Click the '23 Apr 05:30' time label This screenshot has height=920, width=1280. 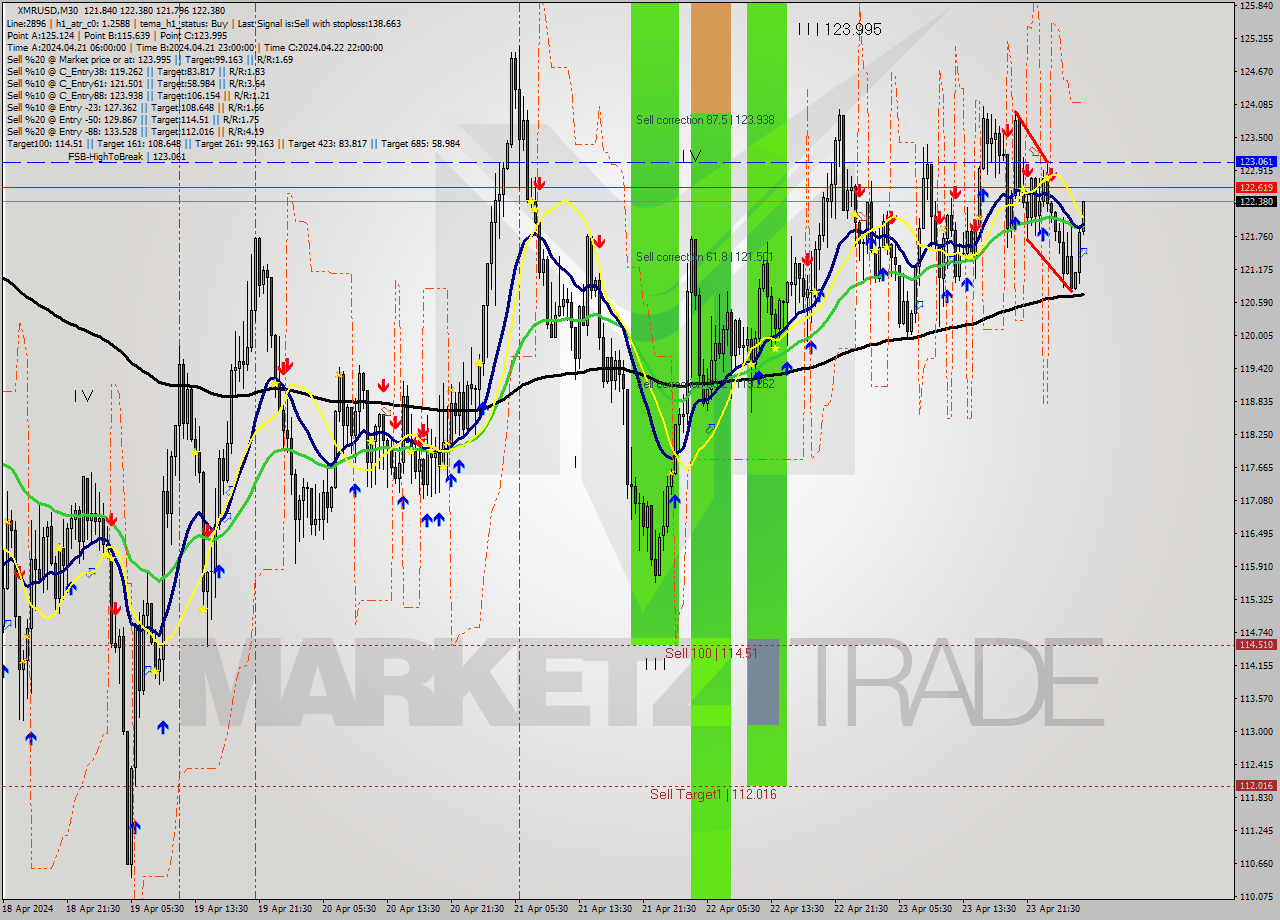pos(927,909)
